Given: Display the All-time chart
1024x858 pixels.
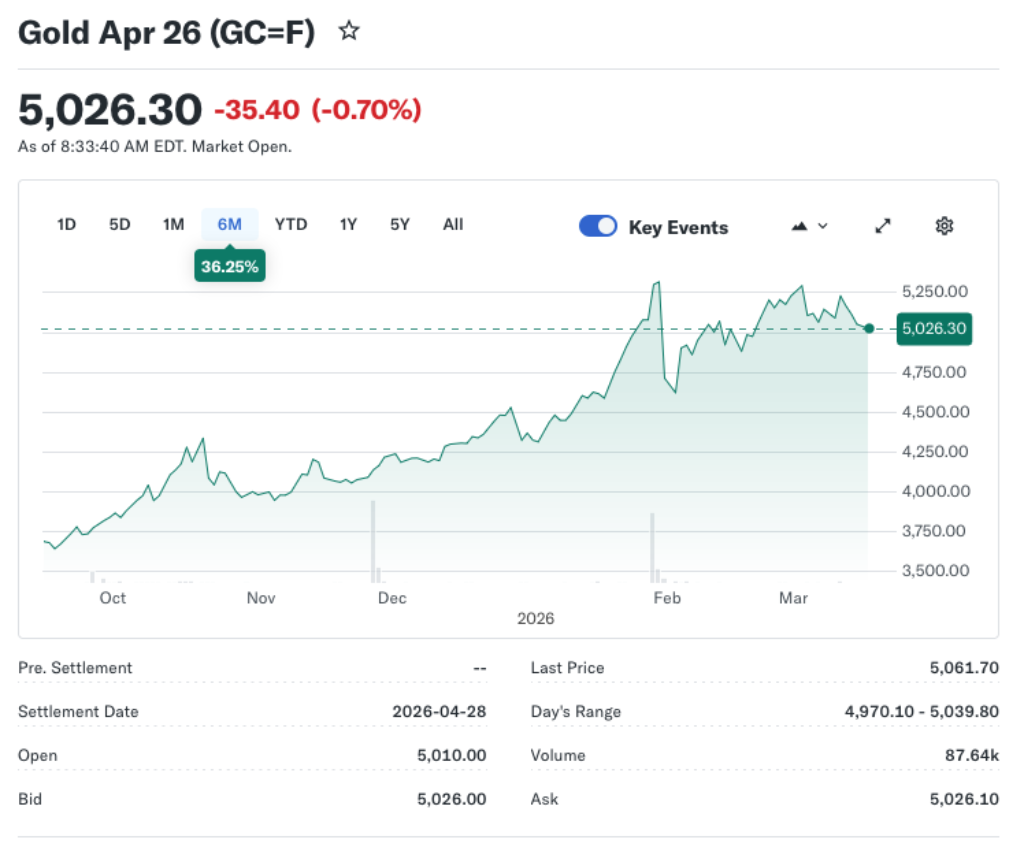Looking at the screenshot, I should tap(453, 225).
